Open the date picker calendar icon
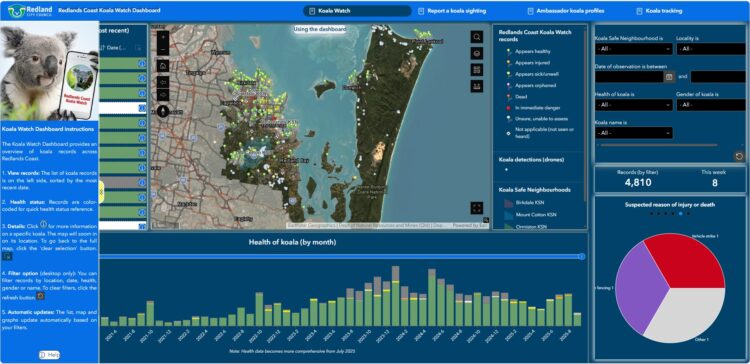Screen dimensions: 750x364 pos(669,77)
